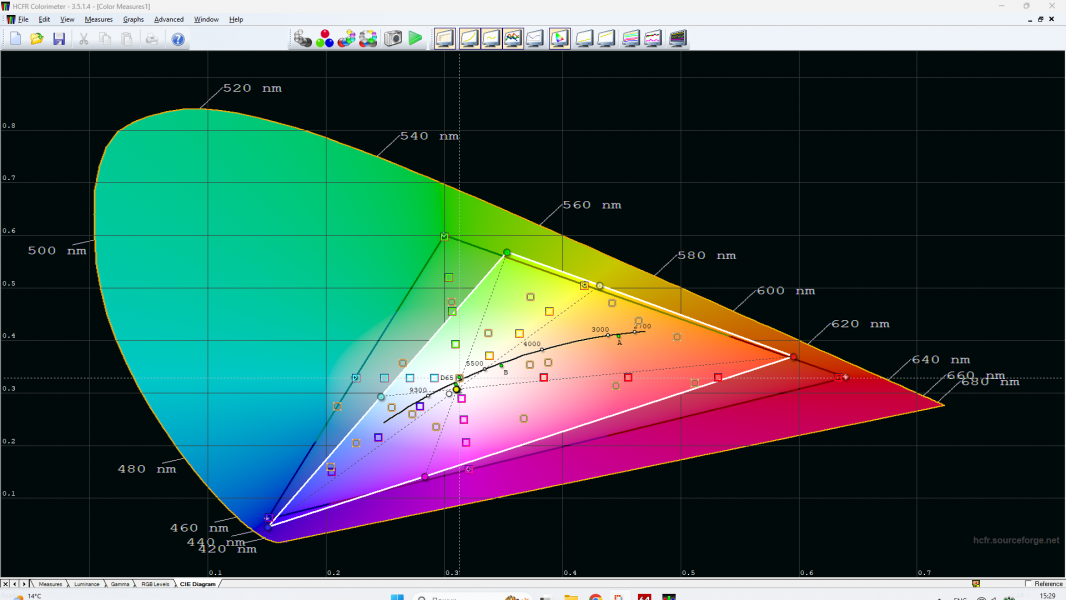Click the red primary point on the triangle
Viewport: 1066px width, 600px height.
[793, 356]
